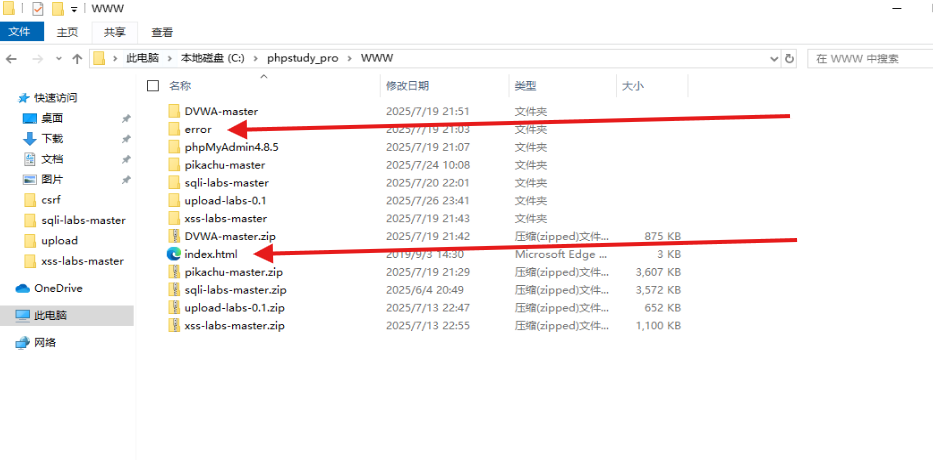933x460 pixels.
Task: Click the 875 KB size cell
Action: point(663,236)
